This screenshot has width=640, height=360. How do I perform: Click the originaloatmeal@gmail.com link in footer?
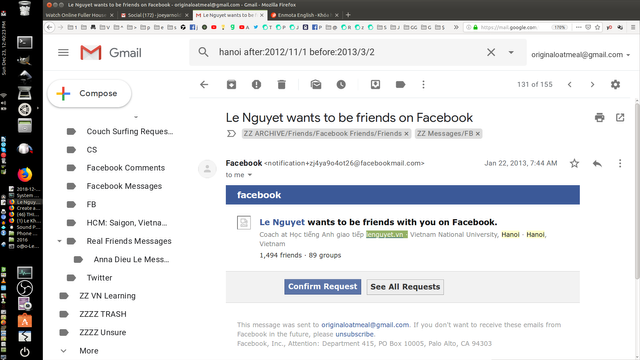pos(365,325)
